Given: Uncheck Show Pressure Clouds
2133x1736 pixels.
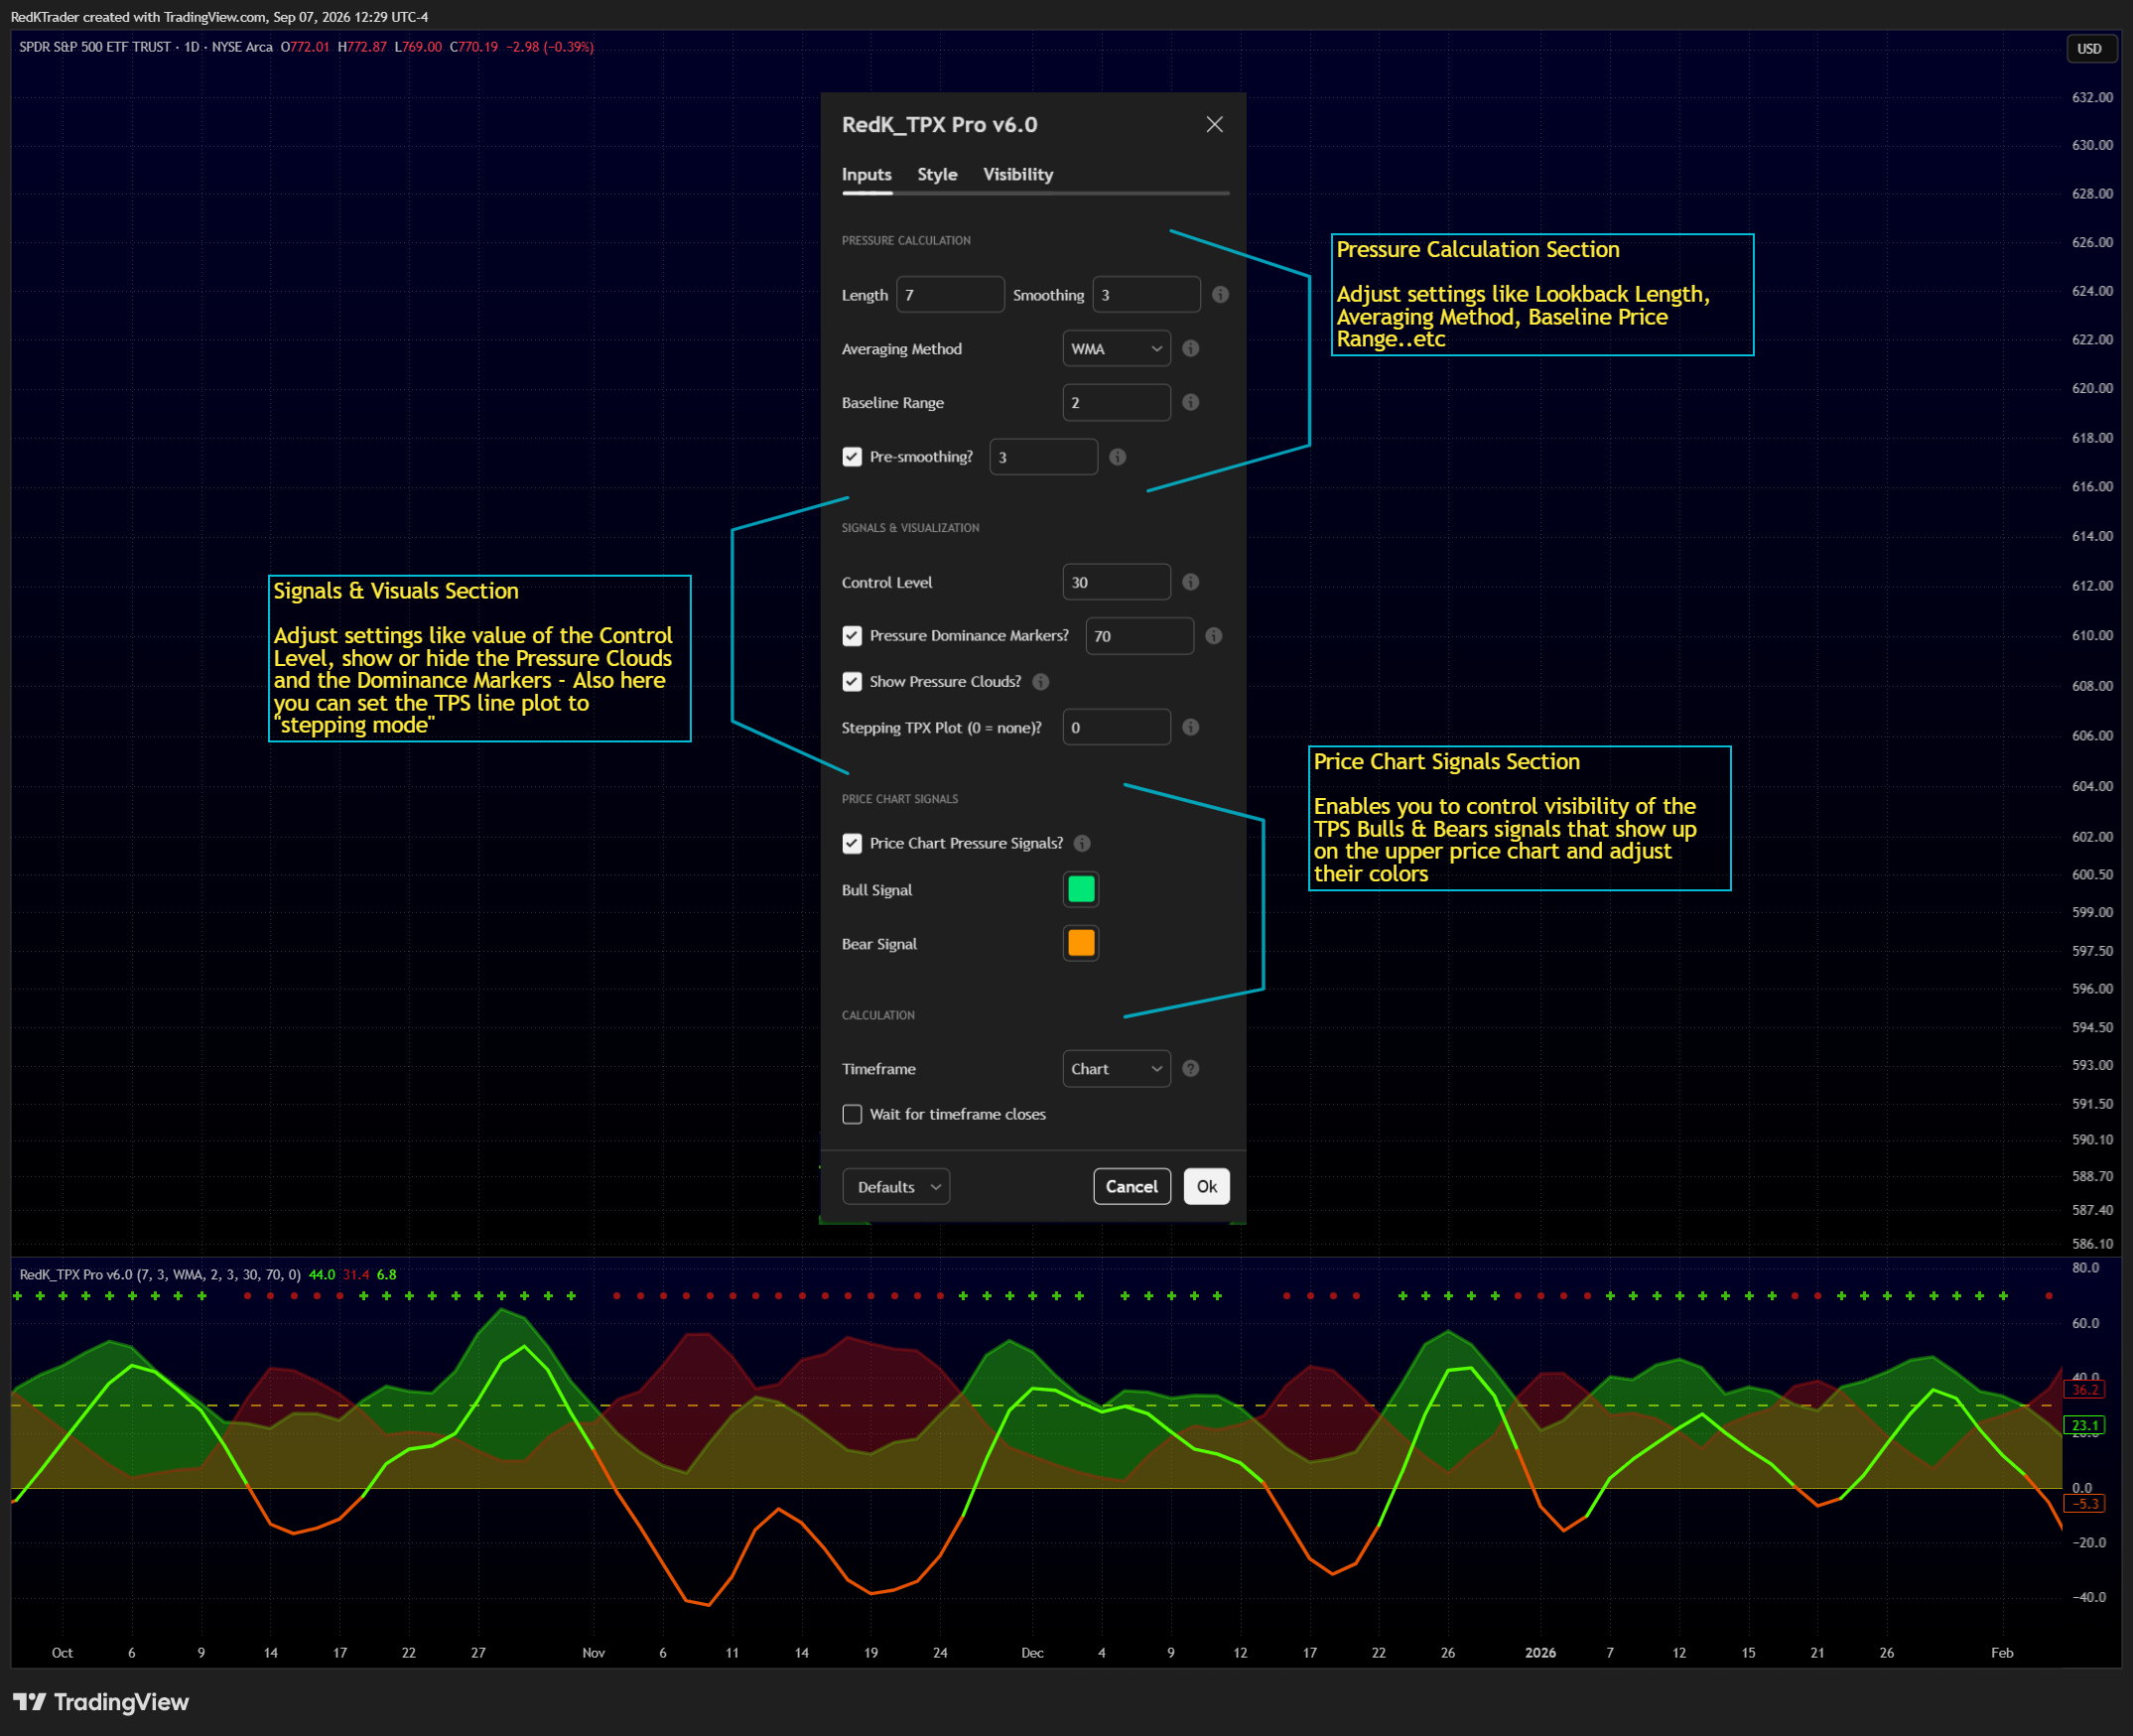Looking at the screenshot, I should click(x=852, y=682).
